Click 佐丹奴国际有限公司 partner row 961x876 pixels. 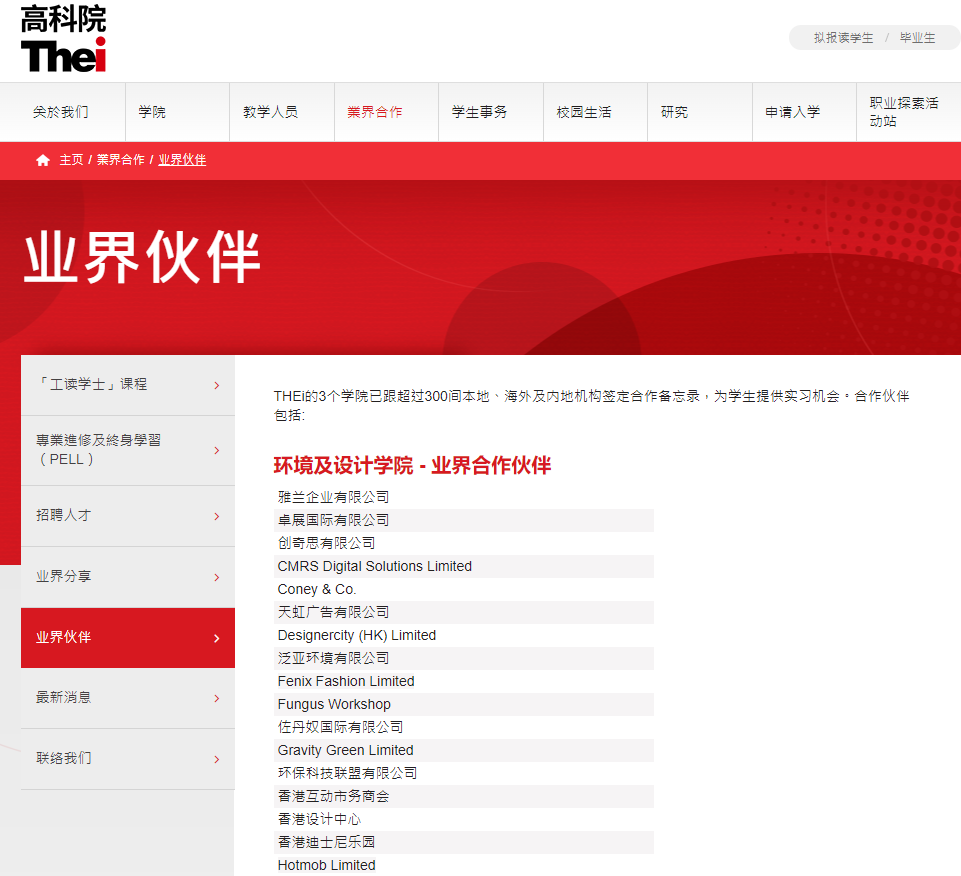coord(463,727)
